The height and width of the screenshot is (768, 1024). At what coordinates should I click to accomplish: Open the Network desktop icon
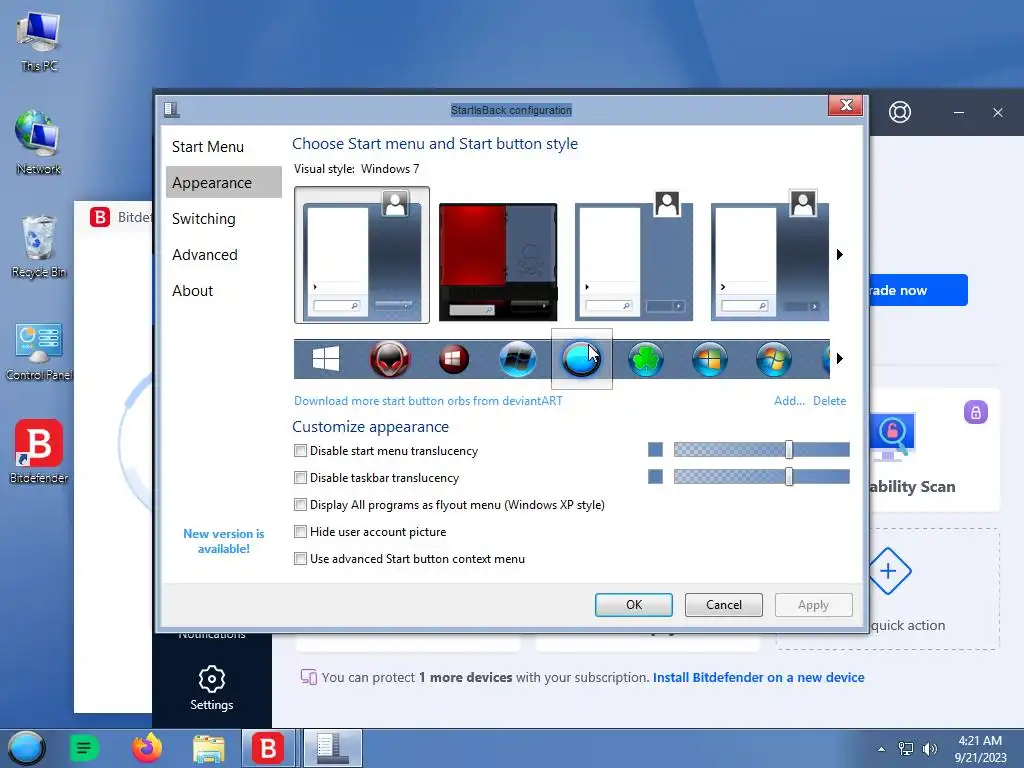tap(39, 142)
